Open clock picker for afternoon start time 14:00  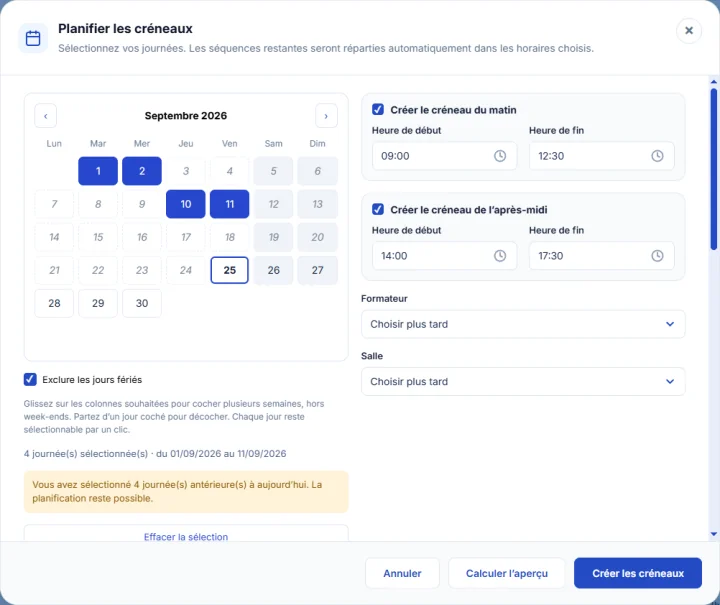500,256
